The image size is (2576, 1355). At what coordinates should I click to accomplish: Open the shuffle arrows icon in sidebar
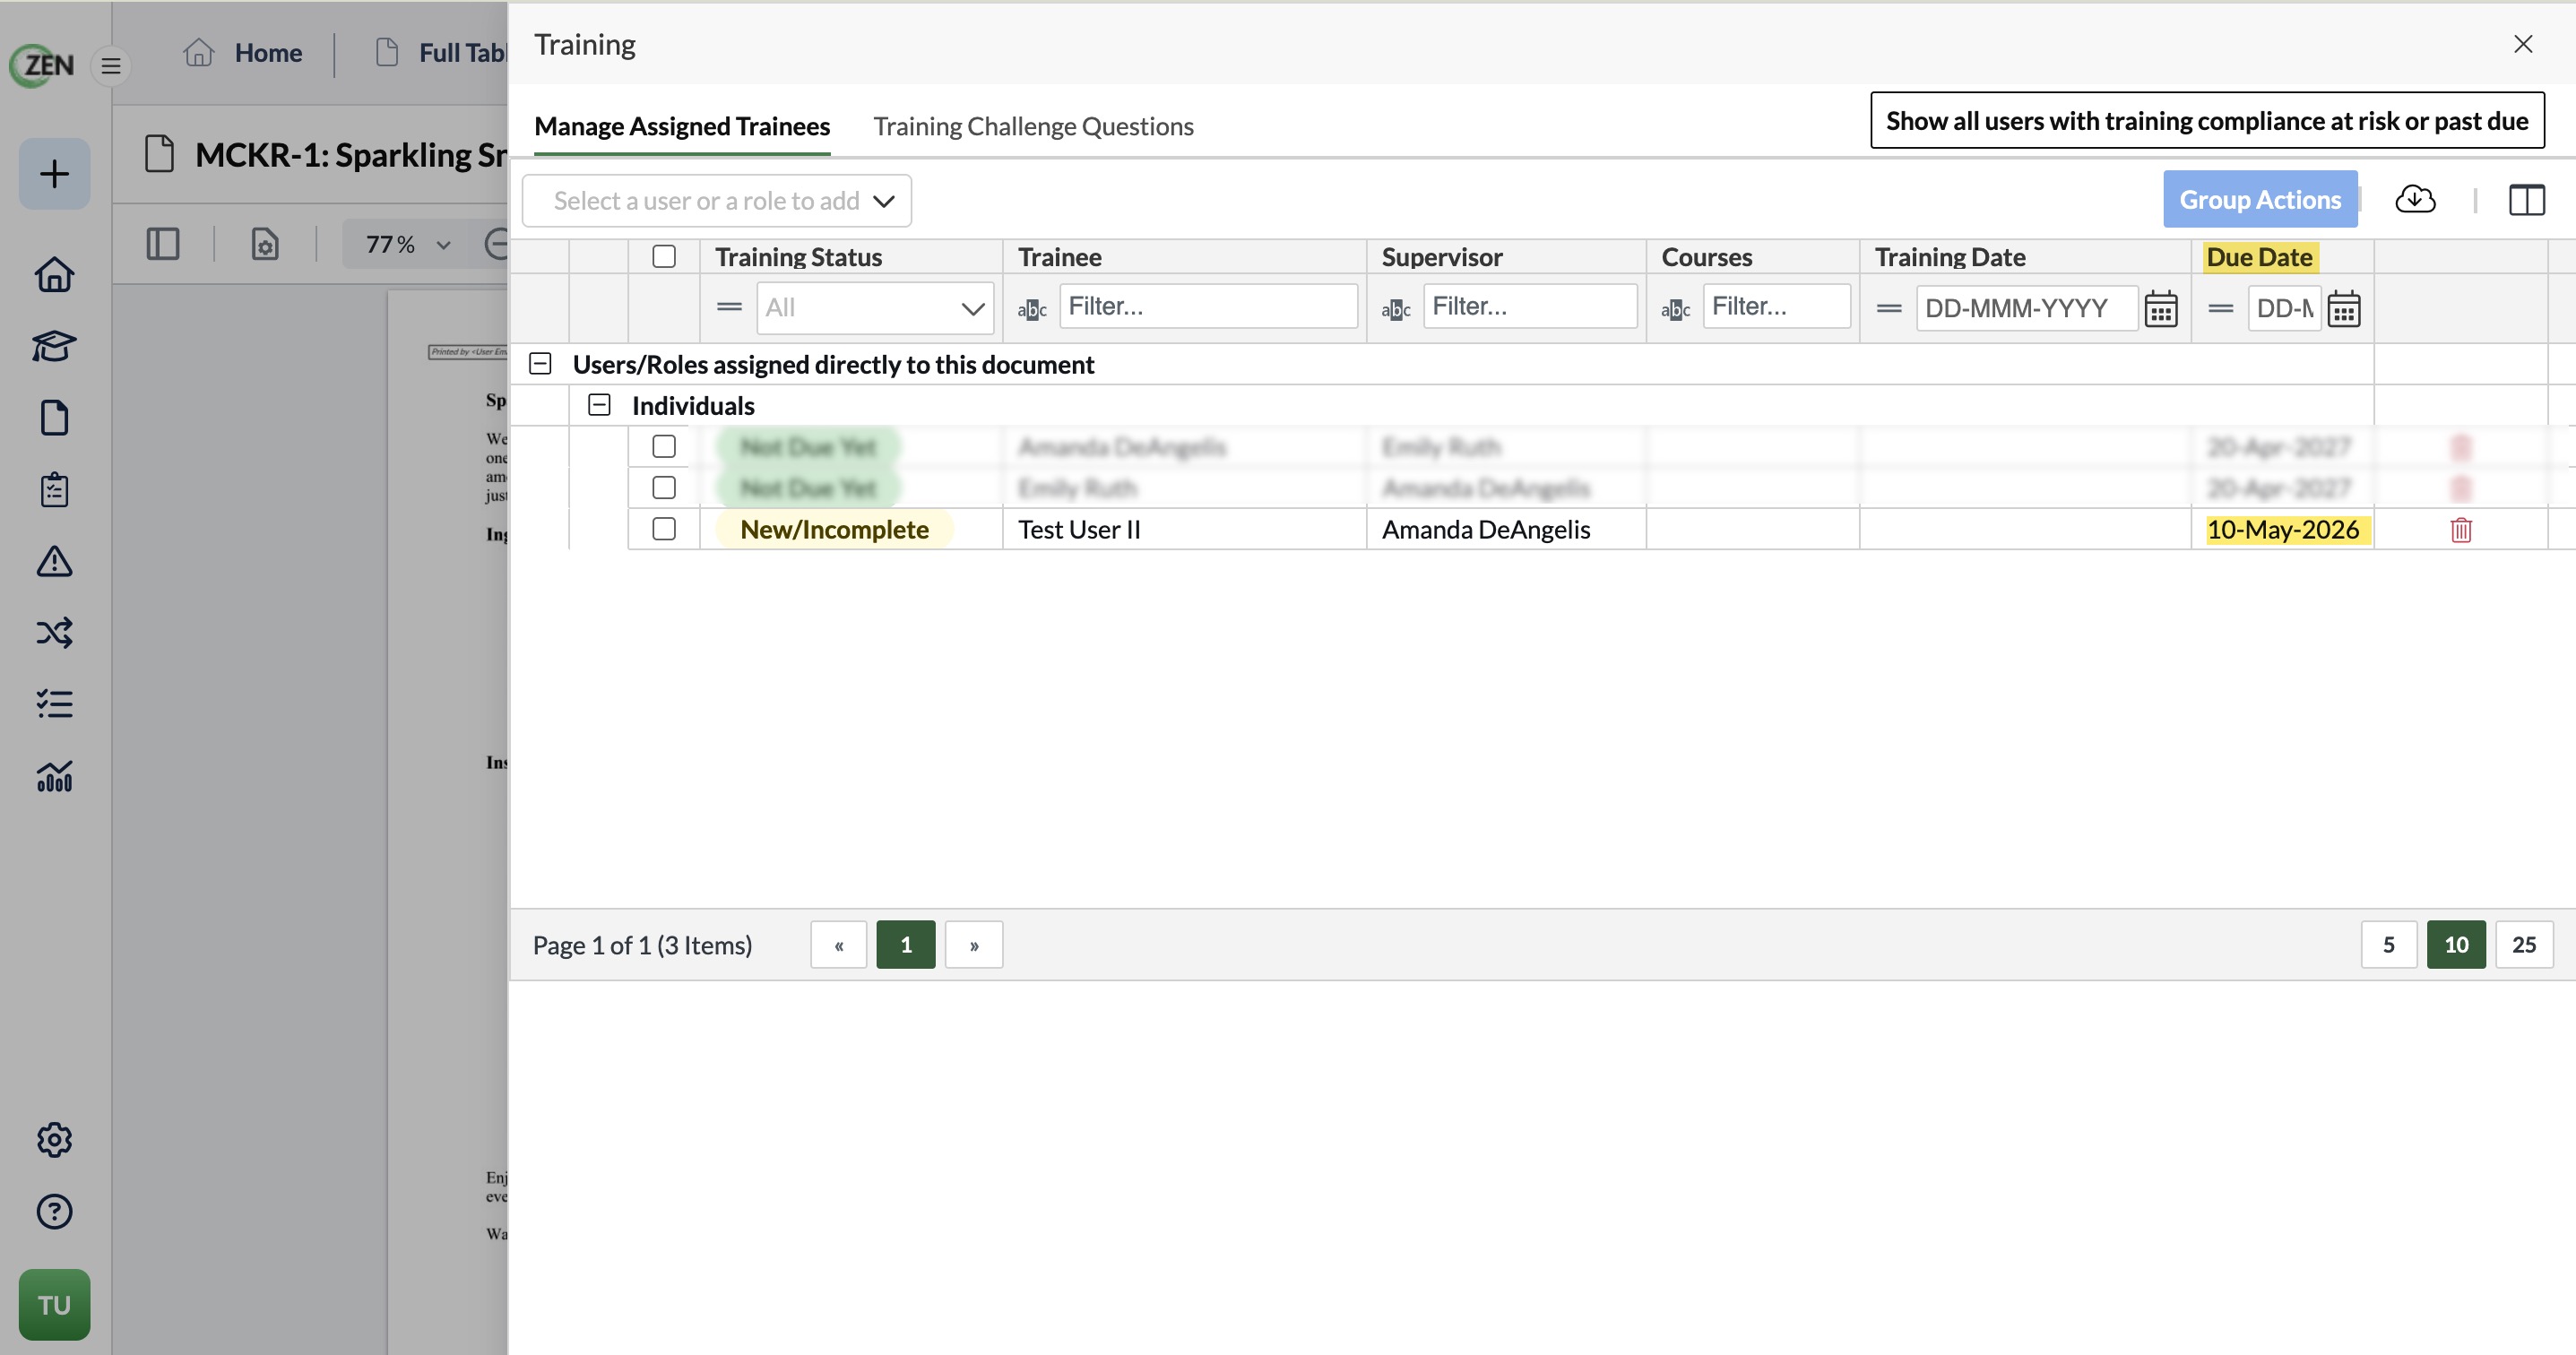point(54,632)
